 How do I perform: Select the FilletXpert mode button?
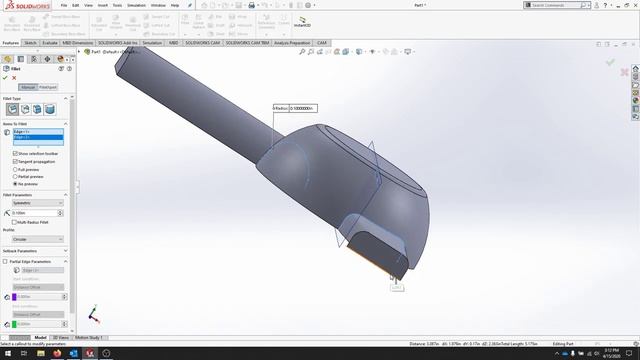(x=48, y=87)
